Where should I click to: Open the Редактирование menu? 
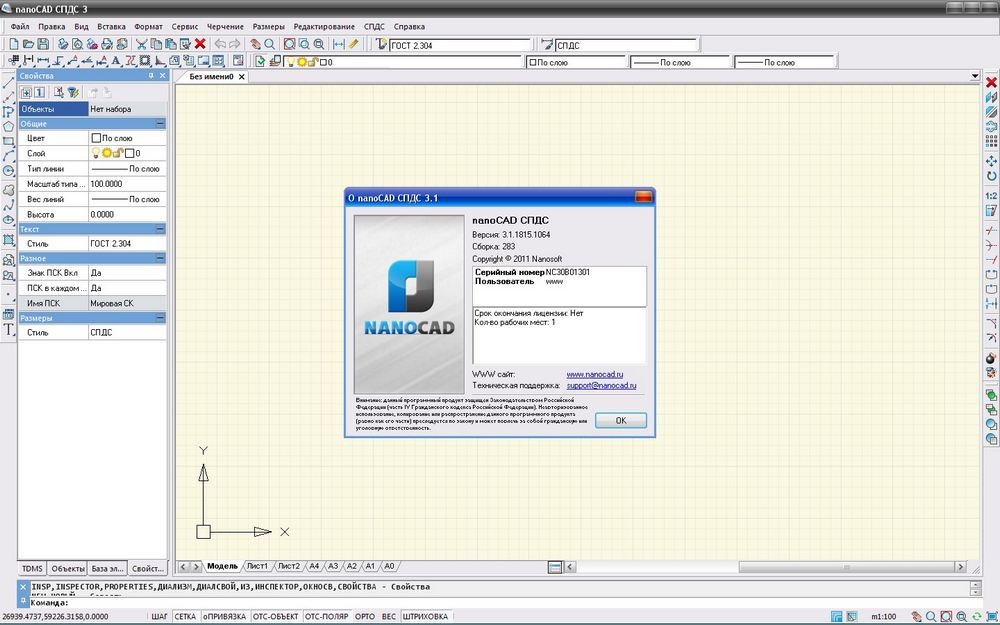pos(324,27)
